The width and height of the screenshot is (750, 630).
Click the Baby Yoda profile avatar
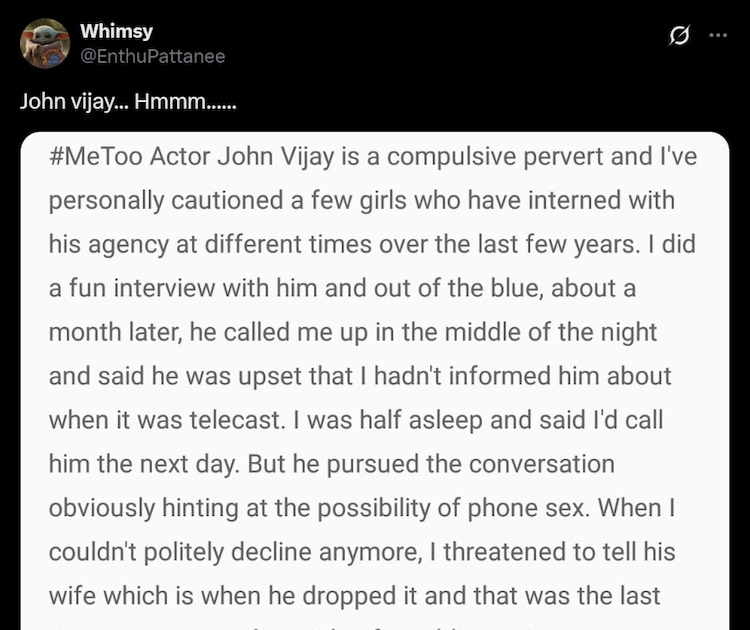coord(45,44)
